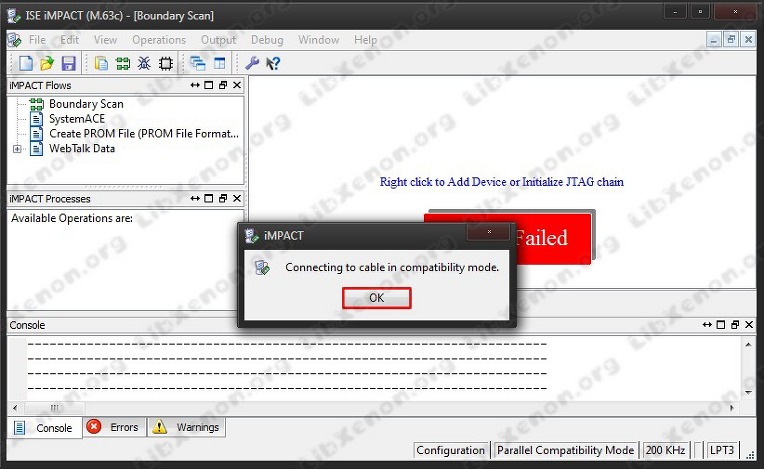Image resolution: width=764 pixels, height=469 pixels.
Task: Close the iMPACT Processes panel
Action: coord(237,199)
